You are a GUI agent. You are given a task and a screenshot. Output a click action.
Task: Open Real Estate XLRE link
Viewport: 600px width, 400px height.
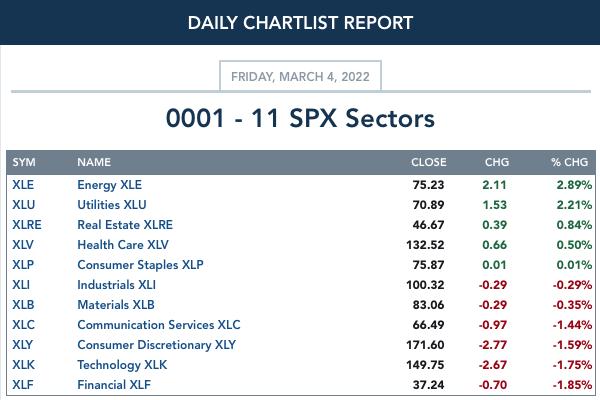125,225
